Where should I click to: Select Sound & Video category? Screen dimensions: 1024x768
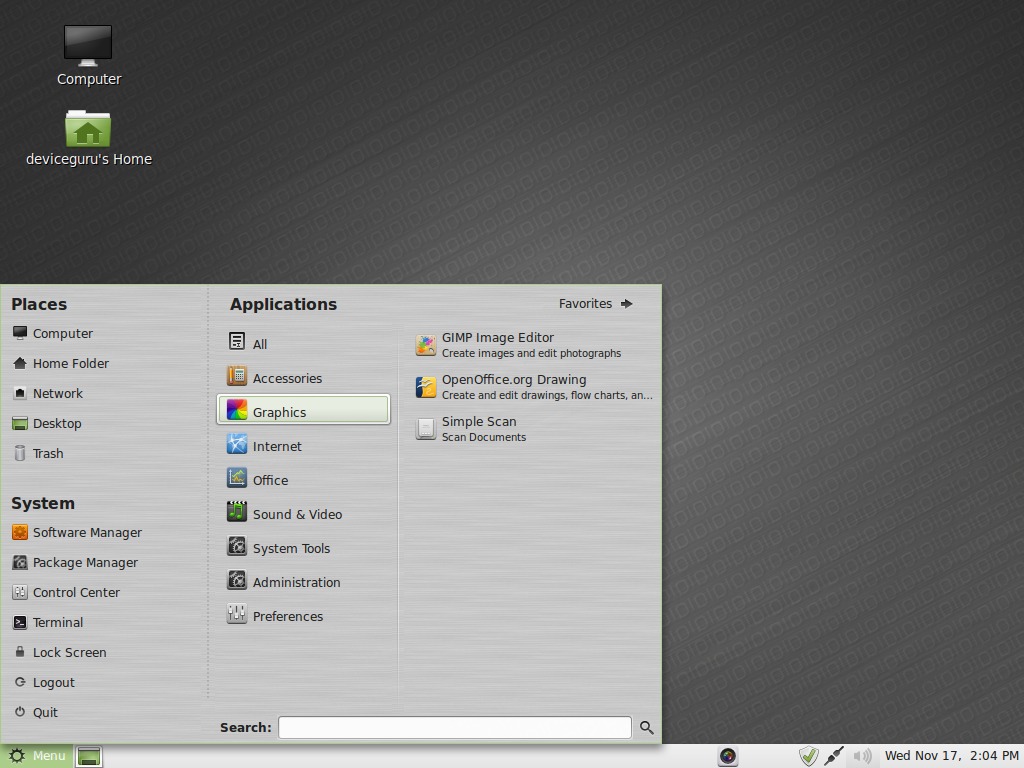tap(304, 513)
